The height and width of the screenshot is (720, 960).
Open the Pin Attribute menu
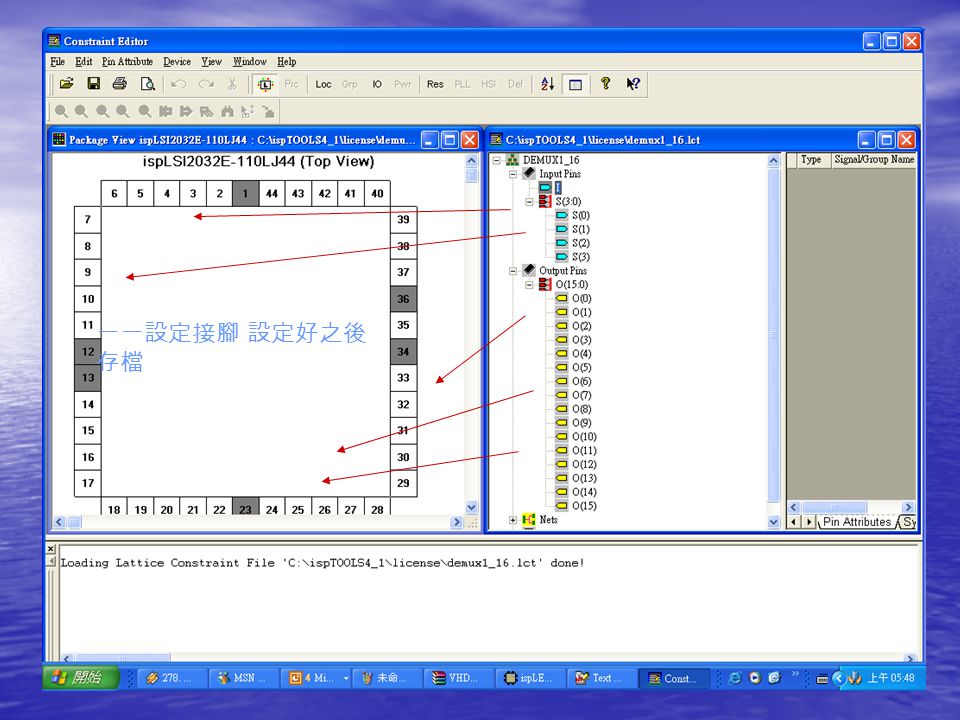127,61
